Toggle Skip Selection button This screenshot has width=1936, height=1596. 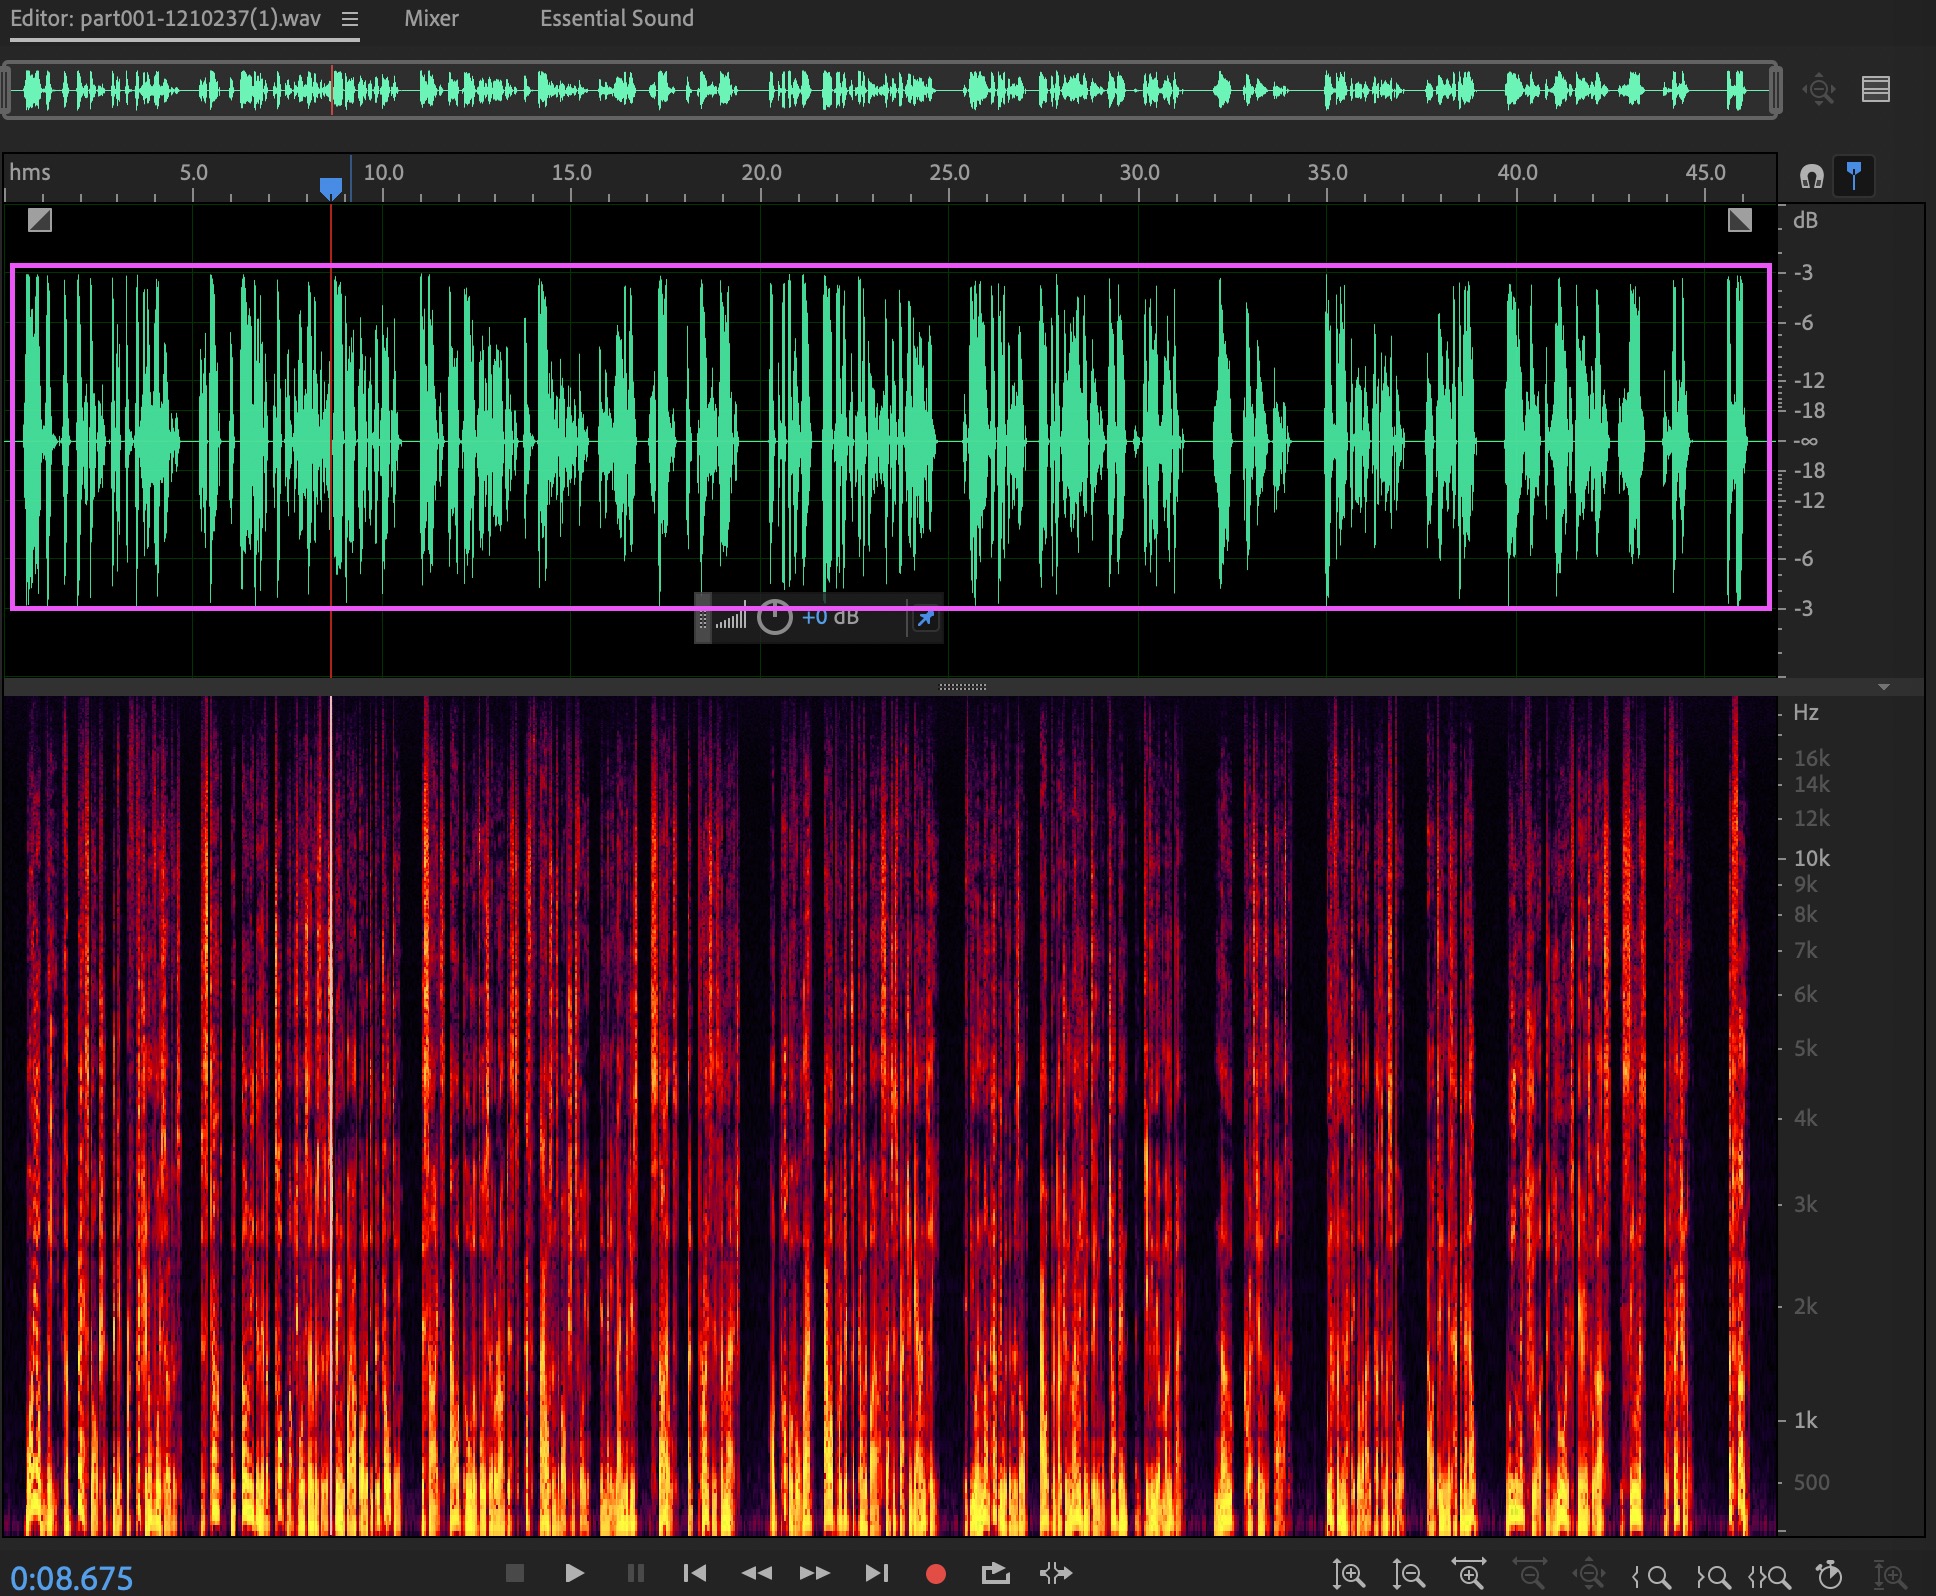(1056, 1573)
